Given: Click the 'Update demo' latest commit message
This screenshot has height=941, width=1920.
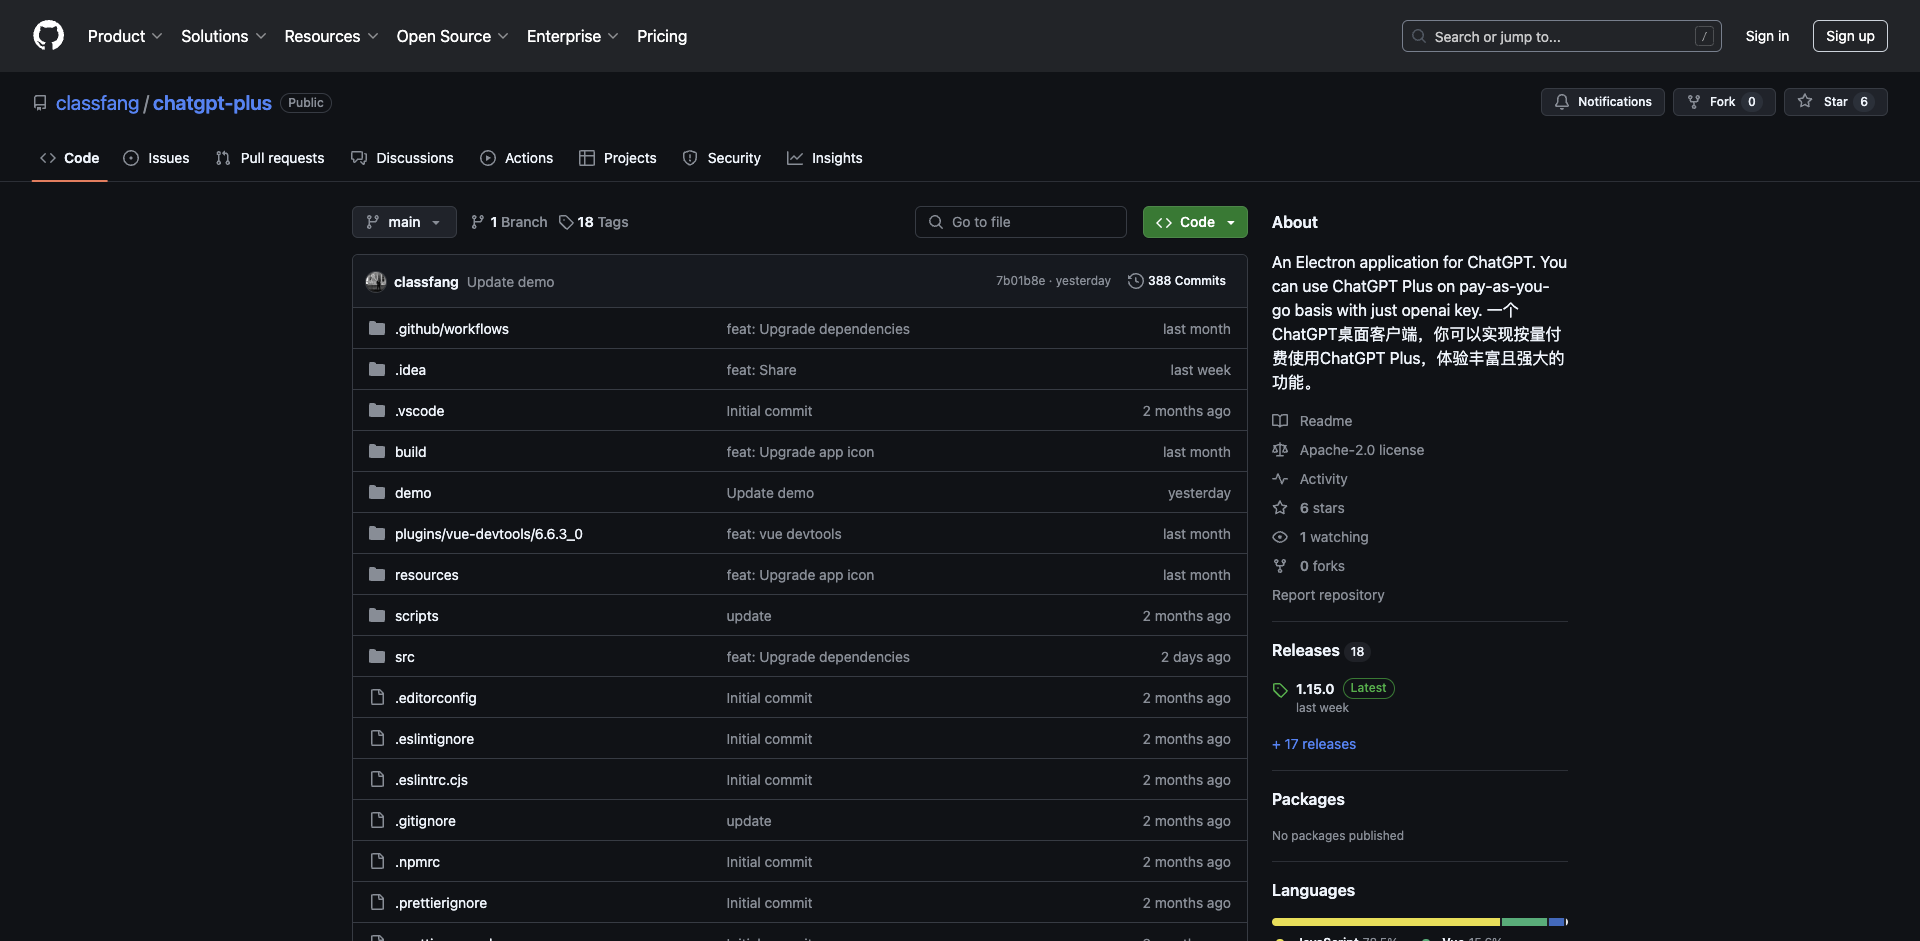Looking at the screenshot, I should coord(510,282).
